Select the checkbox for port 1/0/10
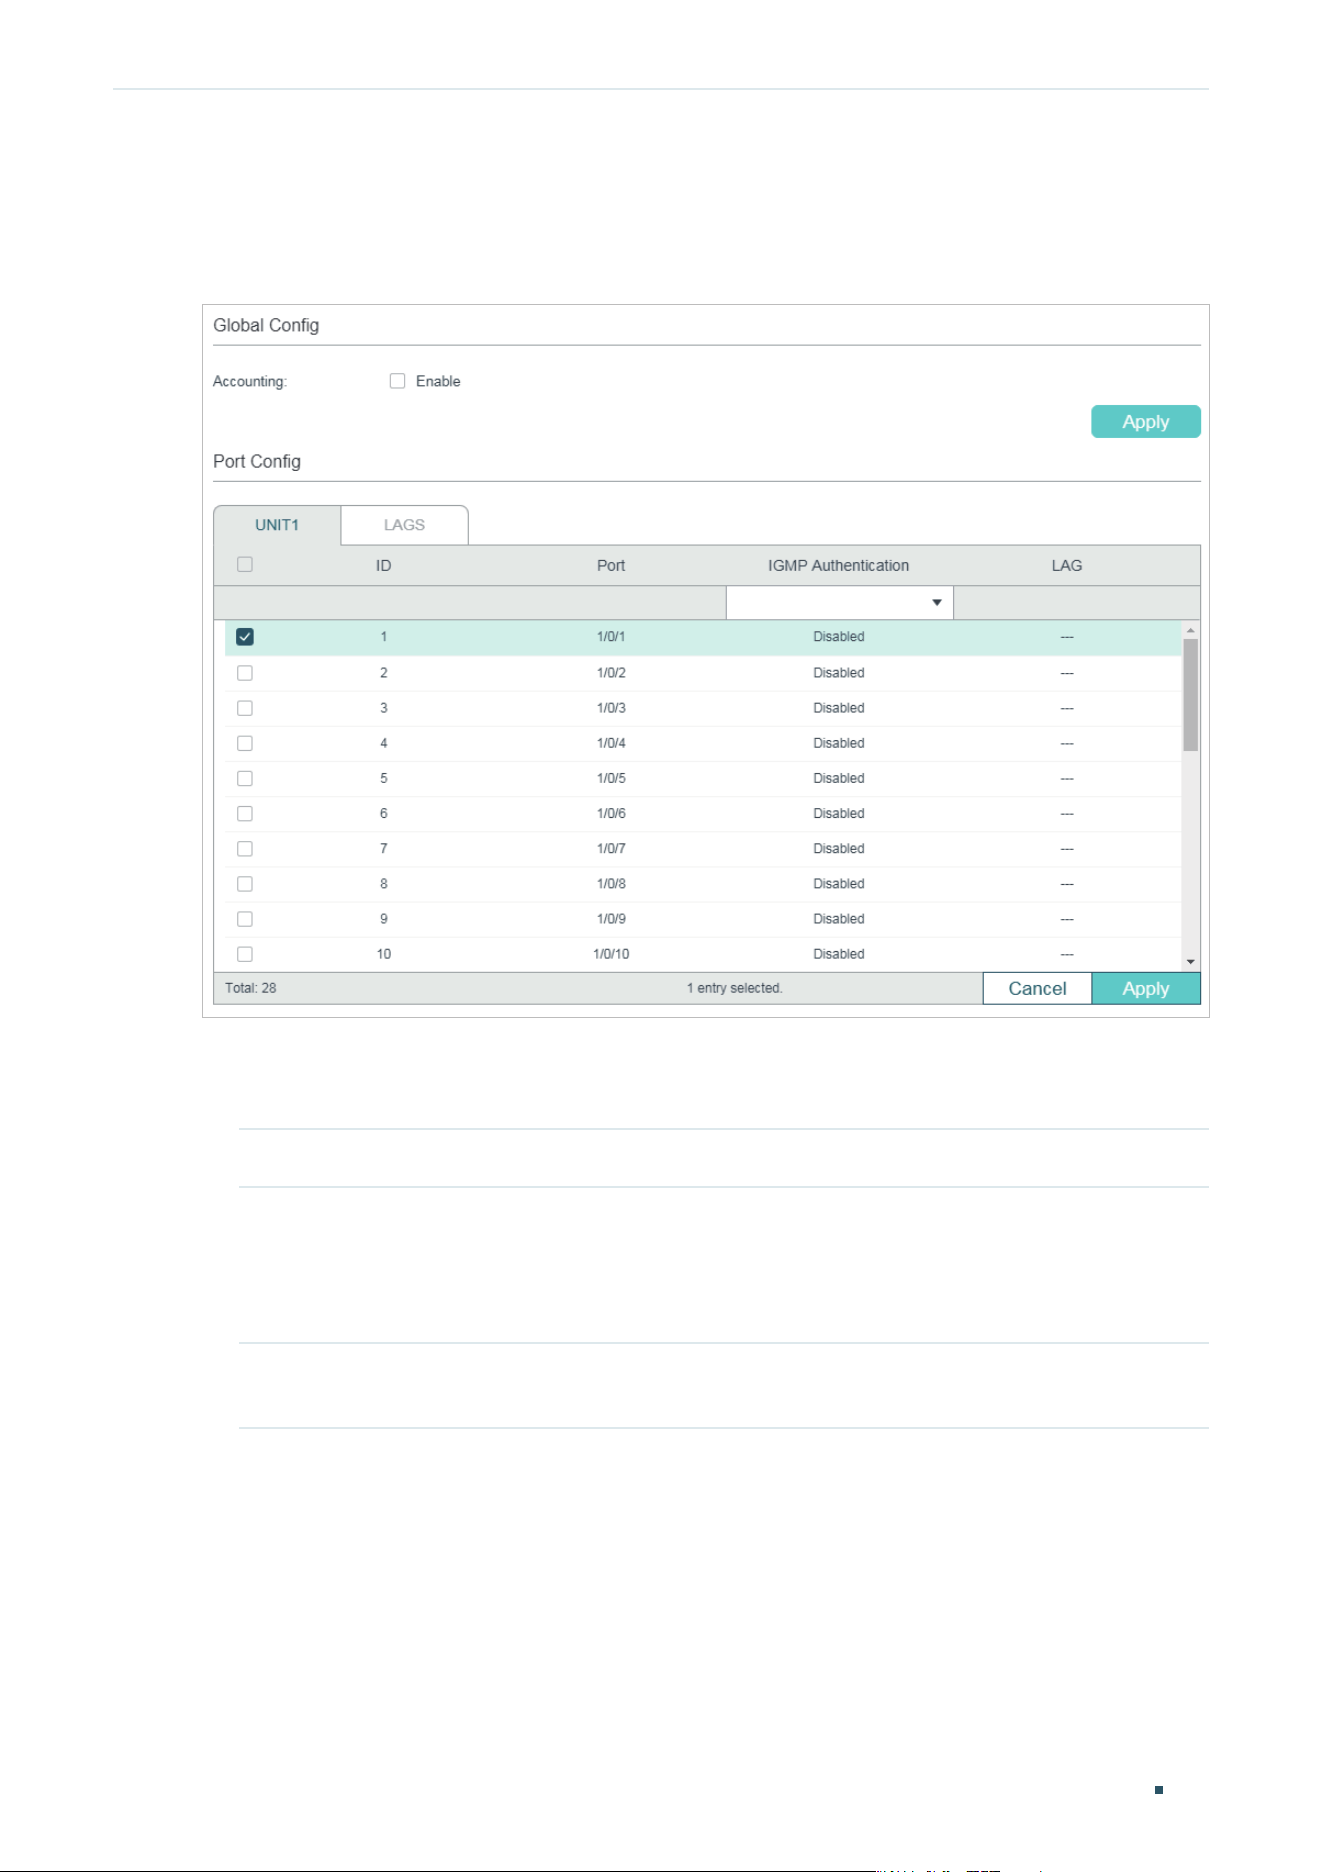 [245, 954]
